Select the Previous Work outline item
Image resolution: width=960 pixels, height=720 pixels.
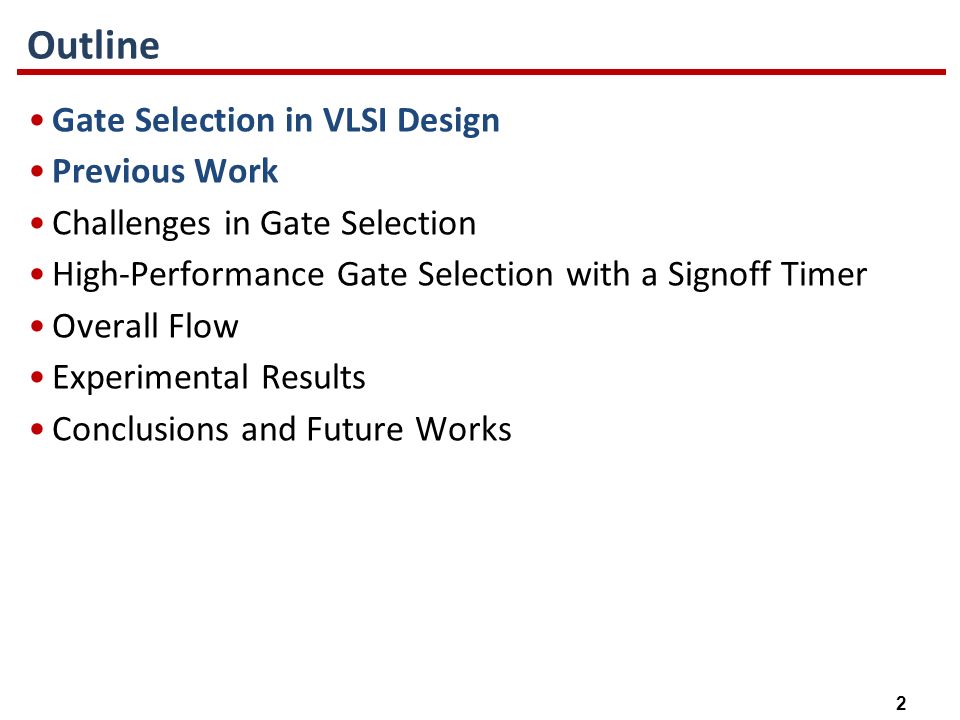point(165,171)
